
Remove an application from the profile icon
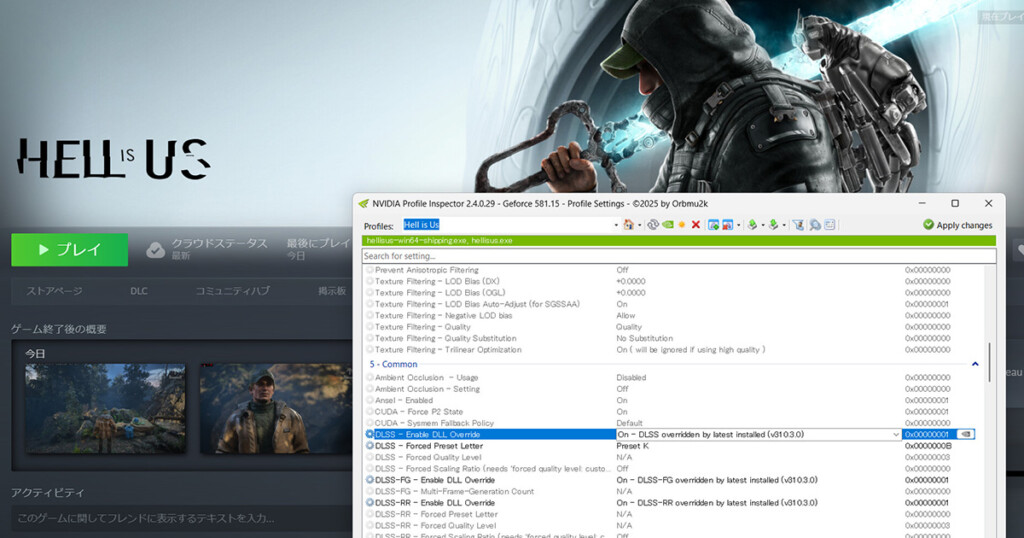728,225
